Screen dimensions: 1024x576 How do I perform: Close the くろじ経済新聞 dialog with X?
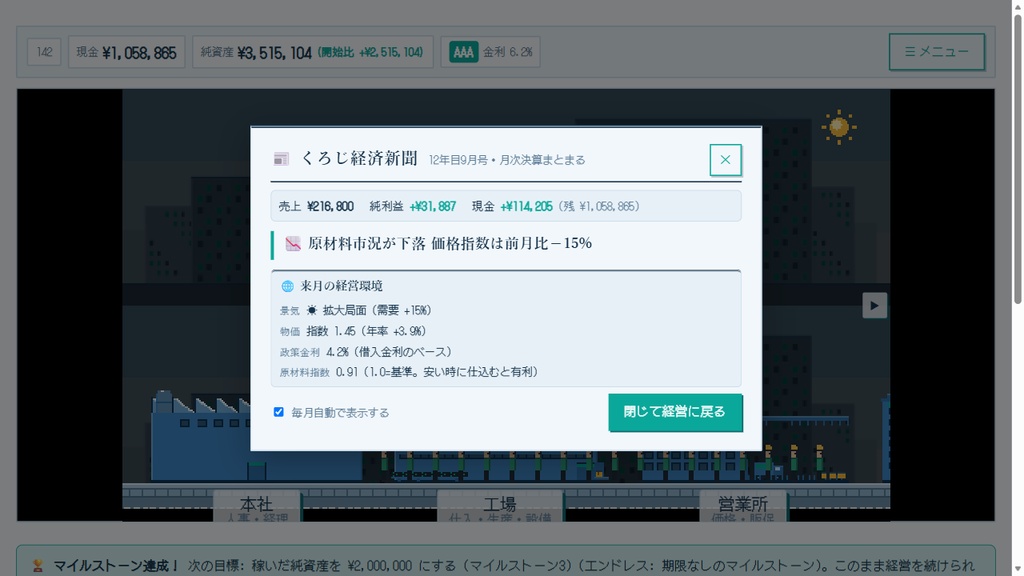point(725,160)
